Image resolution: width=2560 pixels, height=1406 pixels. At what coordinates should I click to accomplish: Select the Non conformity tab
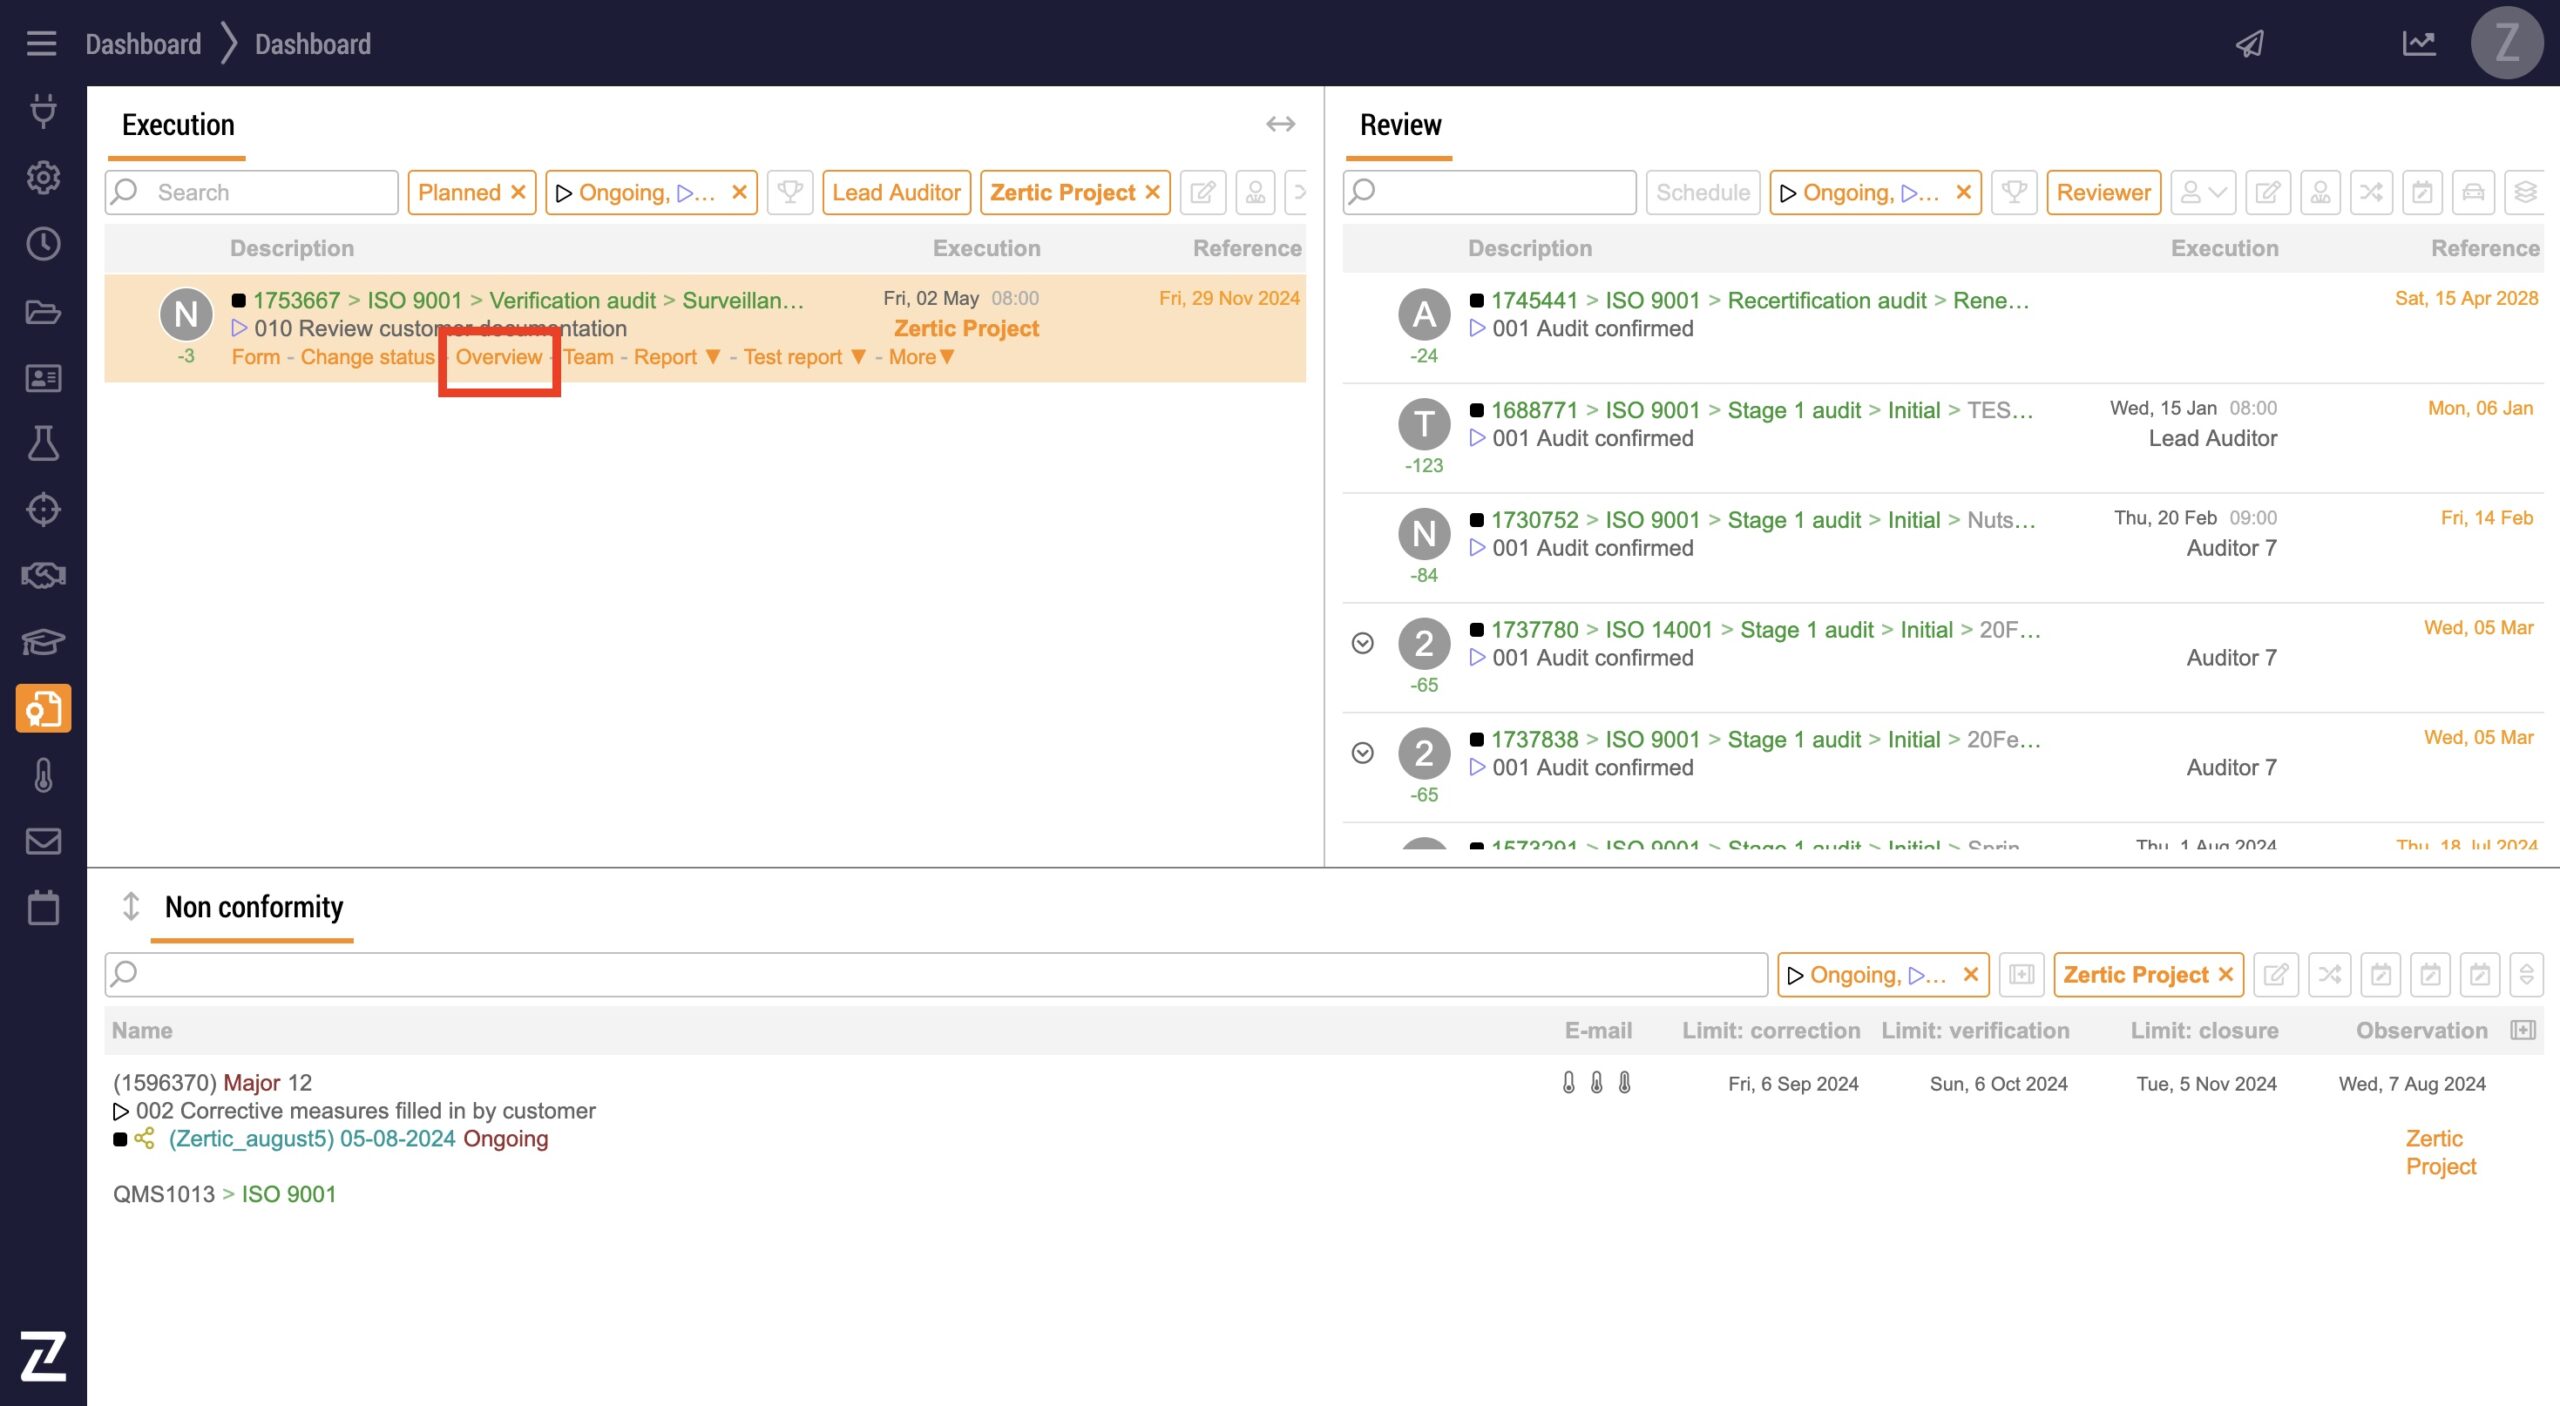tap(253, 907)
